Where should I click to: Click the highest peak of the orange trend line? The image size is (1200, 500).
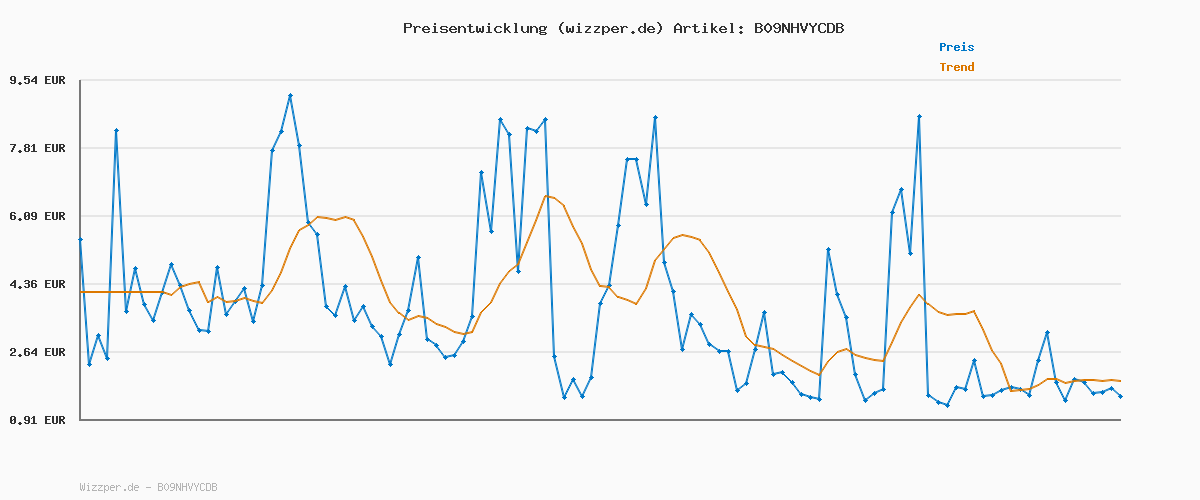point(546,196)
